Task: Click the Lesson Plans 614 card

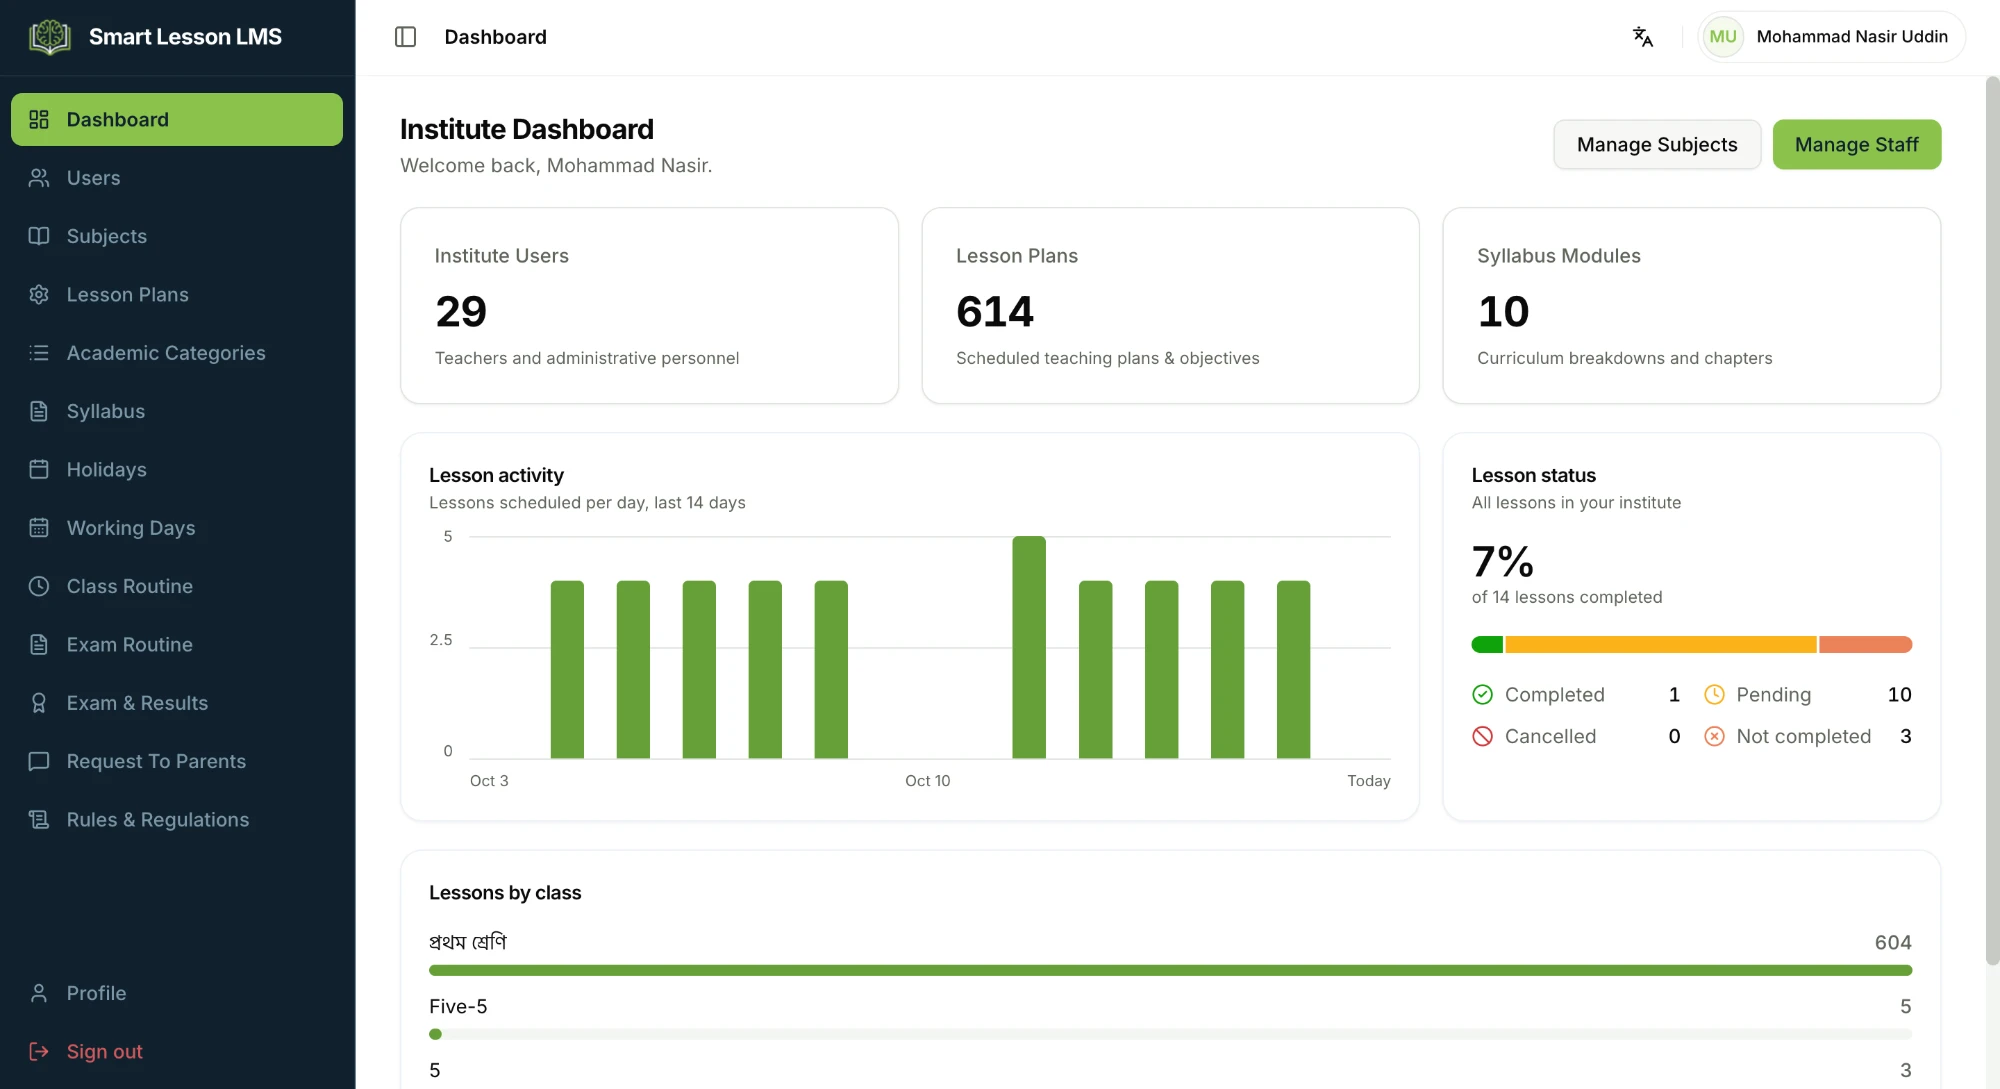Action: [x=1170, y=306]
